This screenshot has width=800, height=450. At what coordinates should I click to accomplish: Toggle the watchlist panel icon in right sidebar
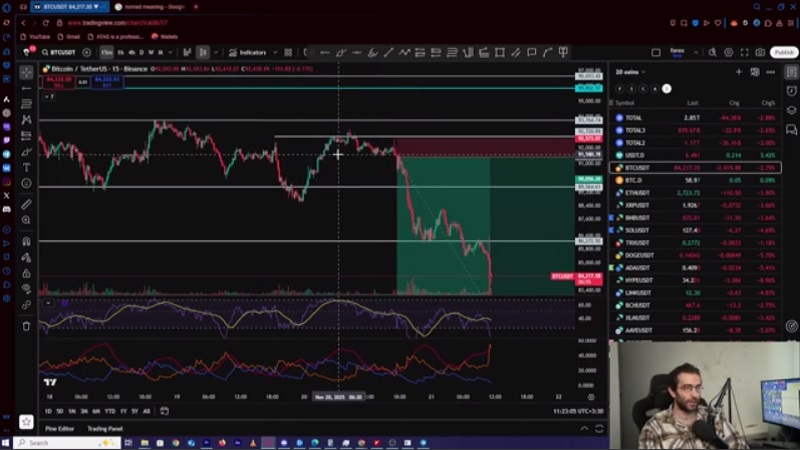(x=790, y=72)
